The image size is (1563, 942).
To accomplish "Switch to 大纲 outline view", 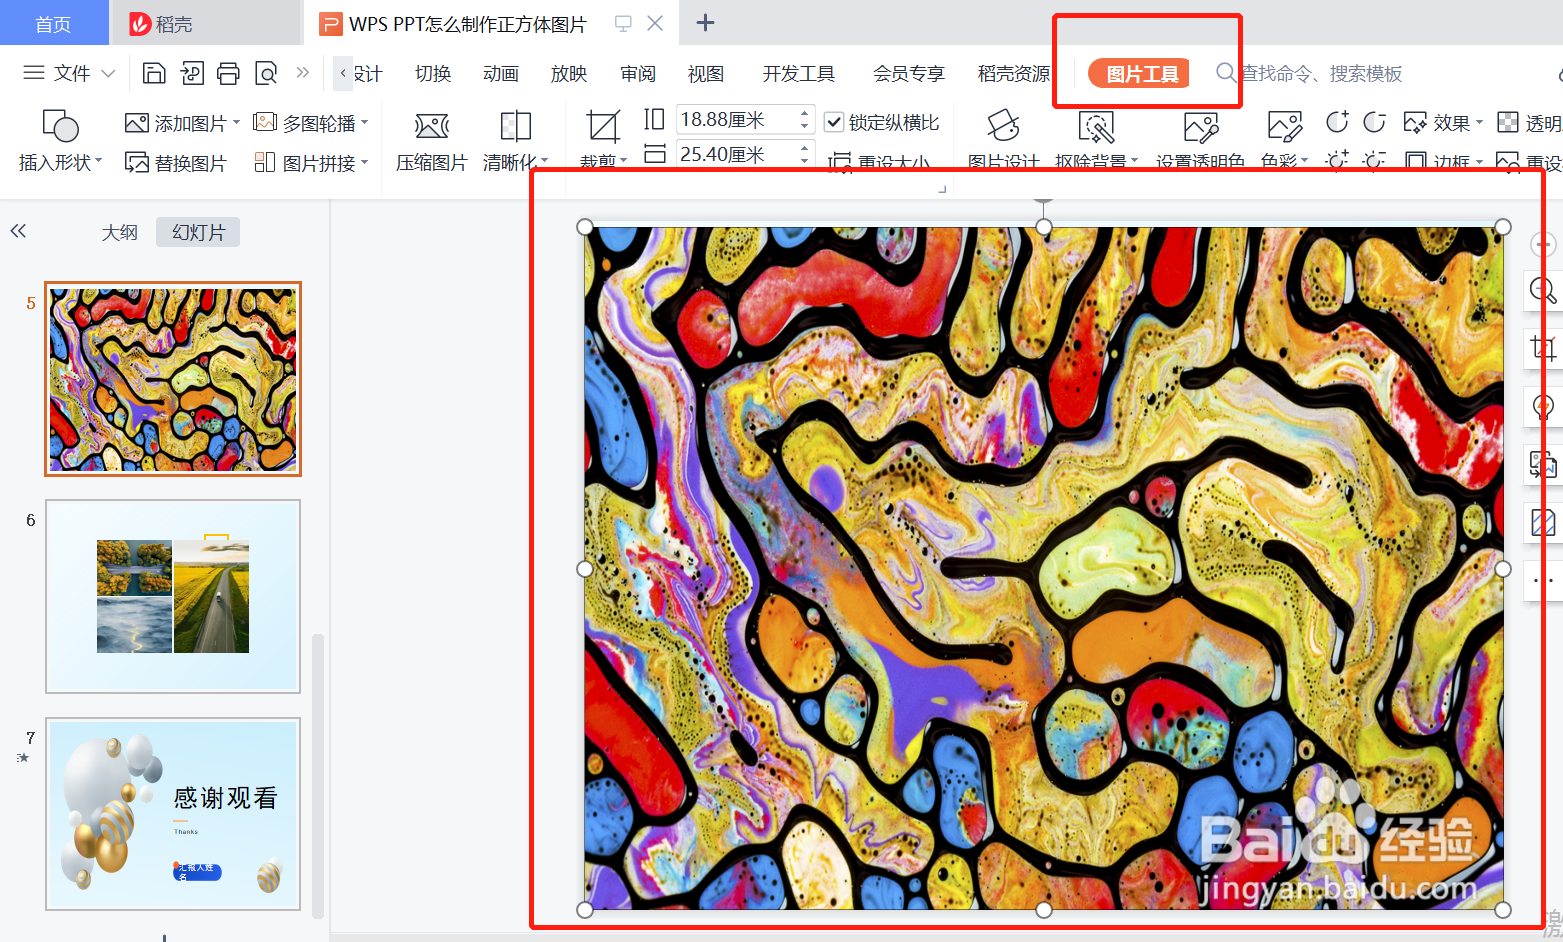I will [119, 232].
